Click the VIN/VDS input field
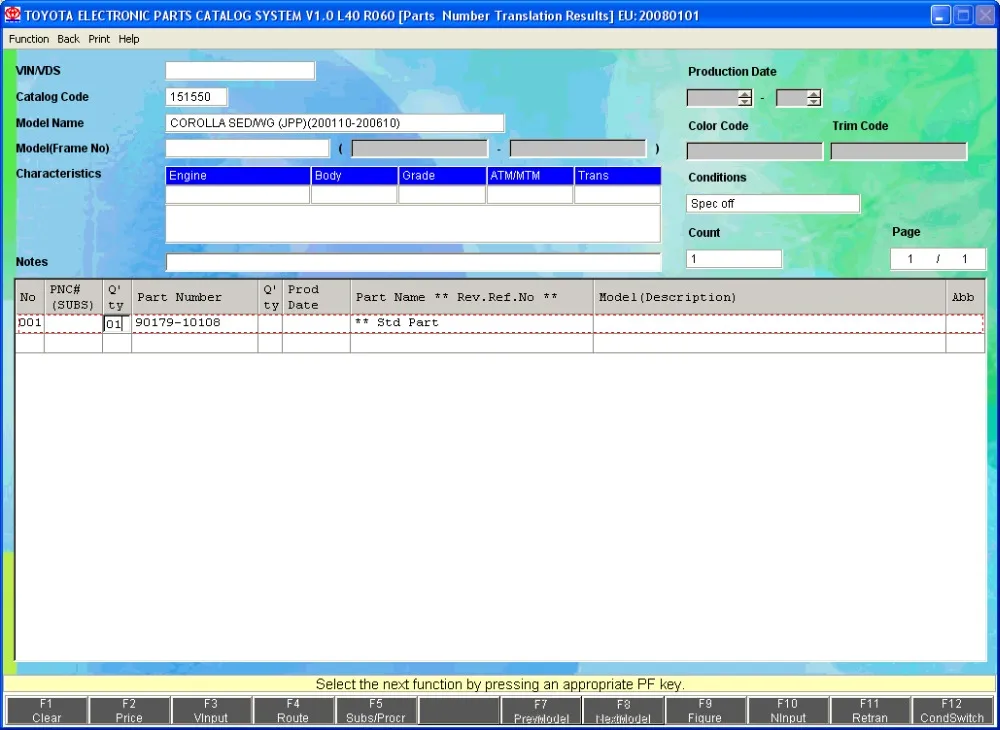The width and height of the screenshot is (1000, 730). pyautogui.click(x=240, y=71)
